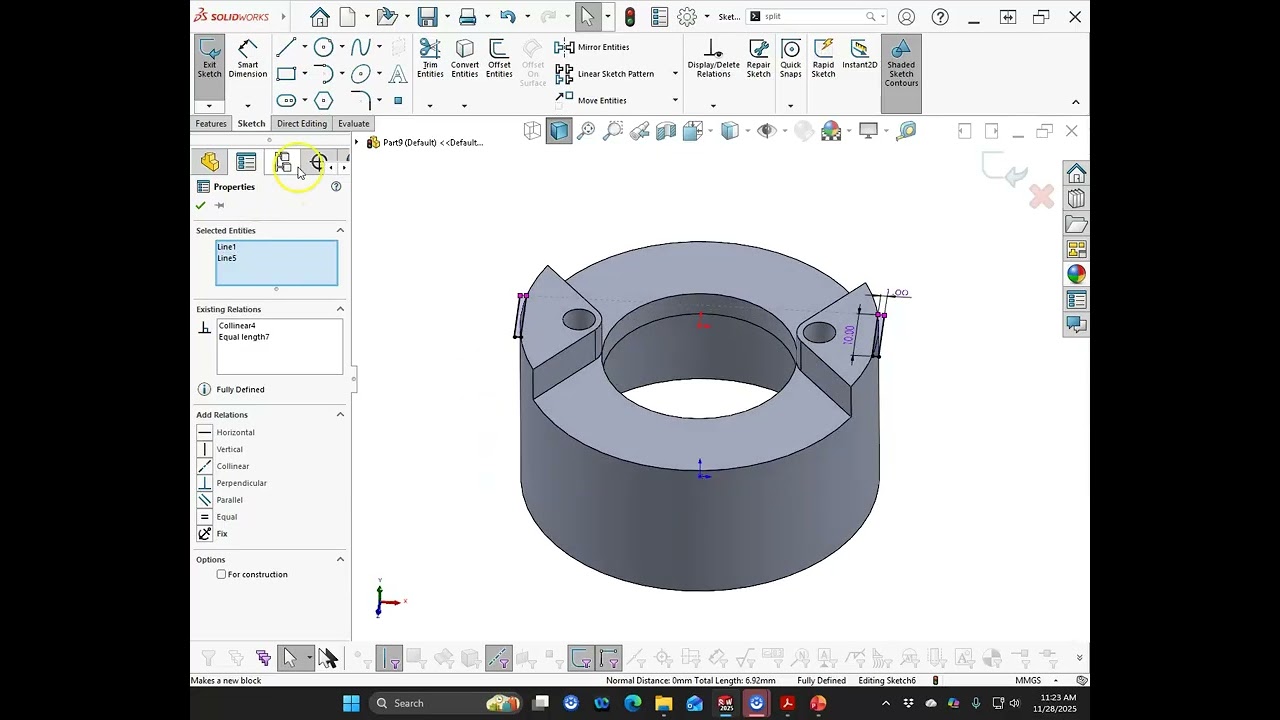Switch to the Features tab
The width and height of the screenshot is (1280, 720).
pos(211,124)
